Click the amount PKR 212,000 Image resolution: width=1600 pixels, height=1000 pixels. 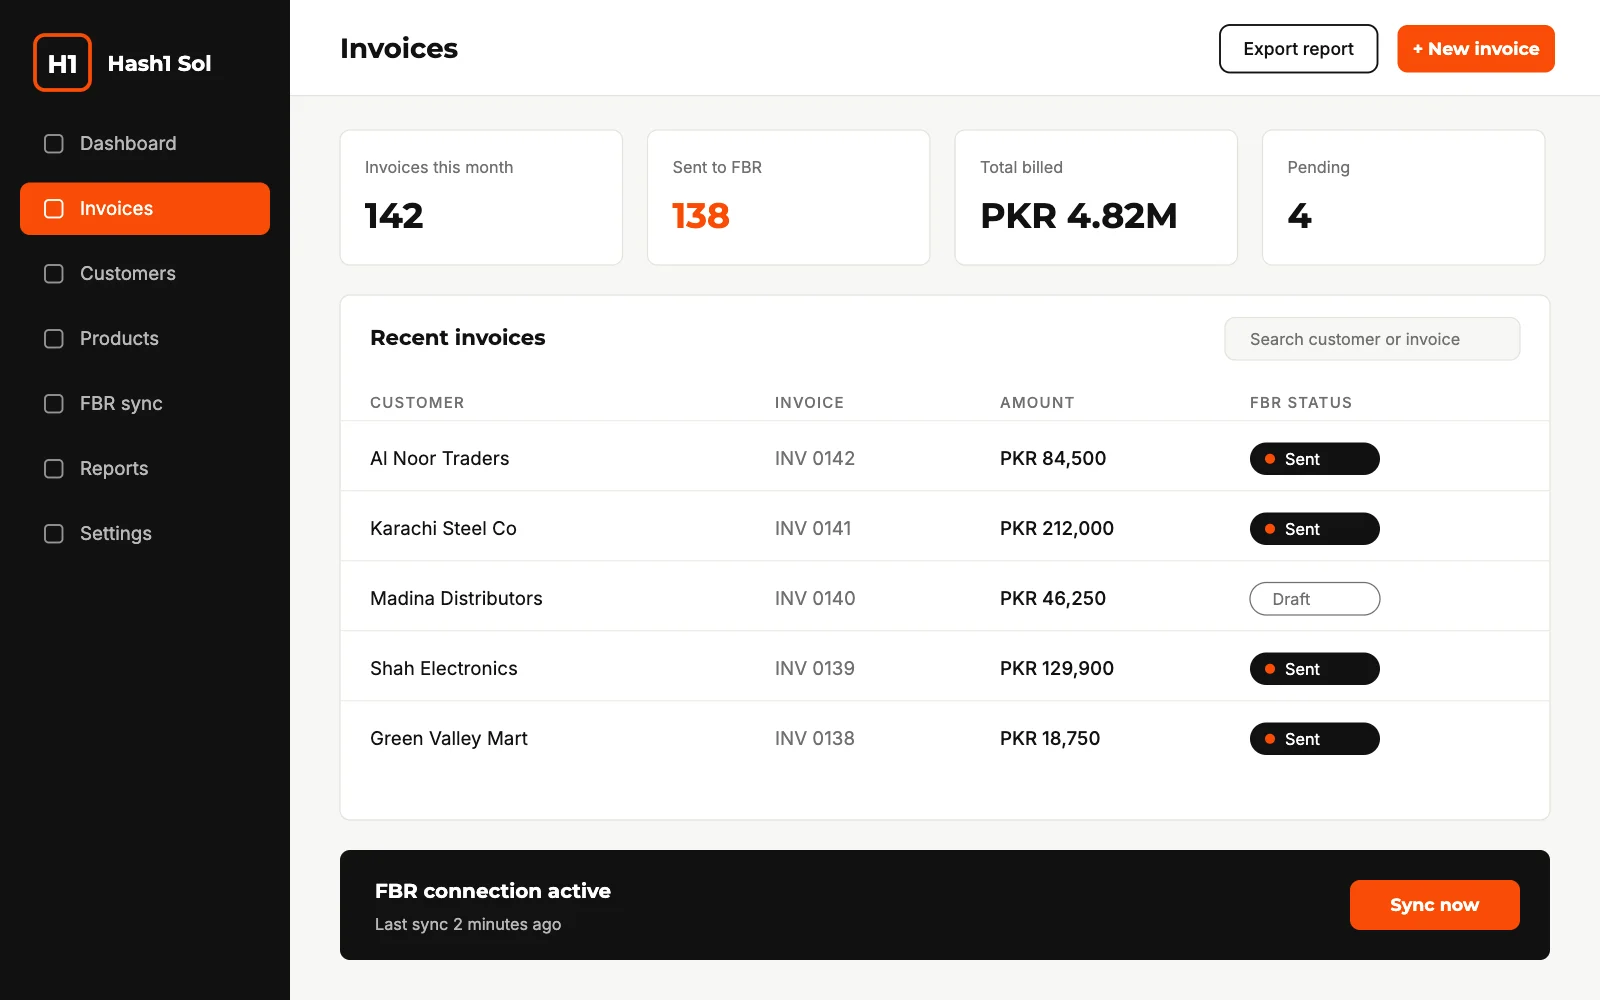click(1057, 529)
